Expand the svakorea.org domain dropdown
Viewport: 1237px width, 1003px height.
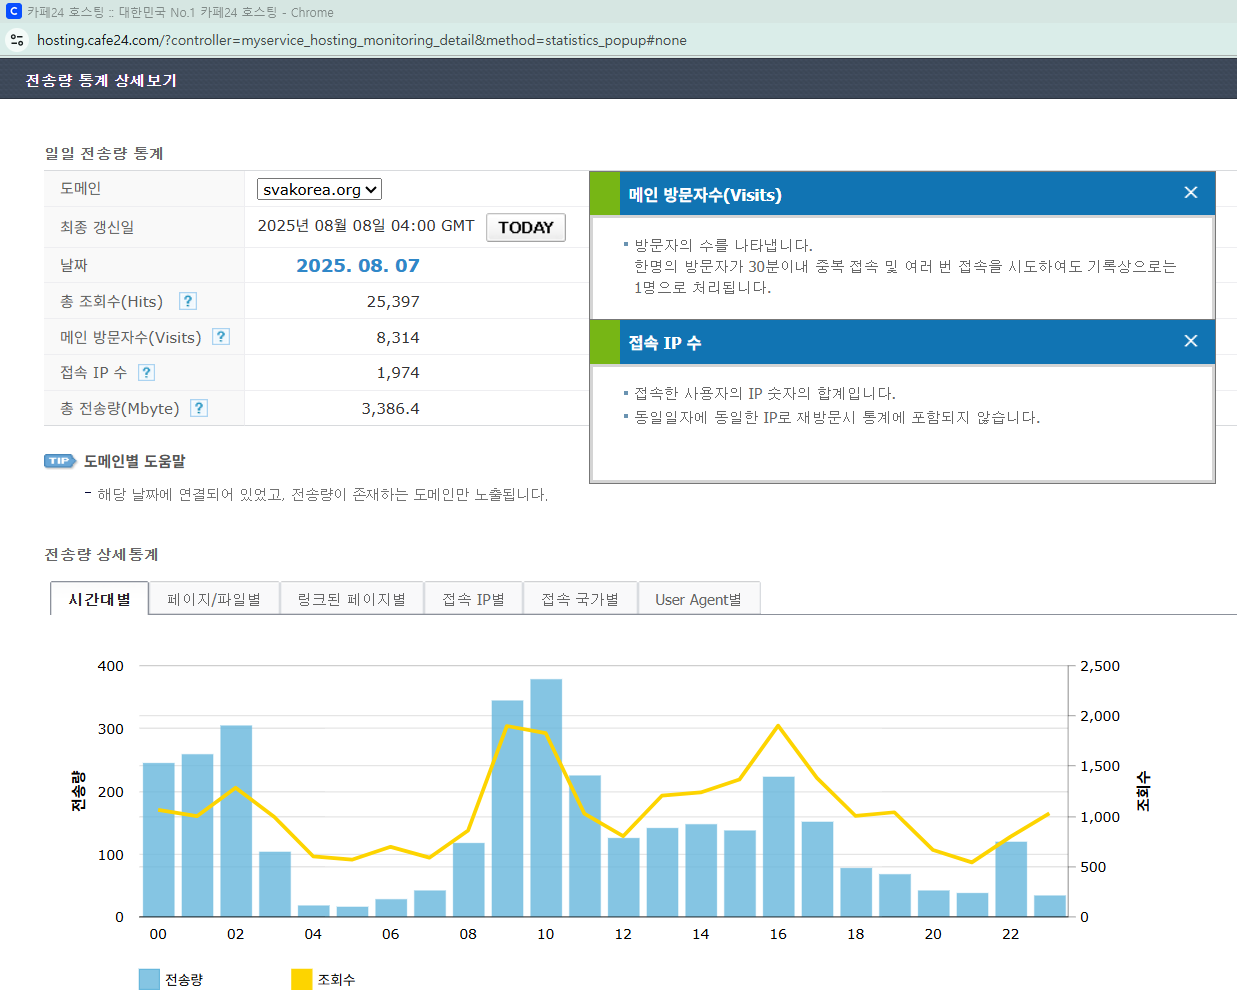tap(319, 189)
